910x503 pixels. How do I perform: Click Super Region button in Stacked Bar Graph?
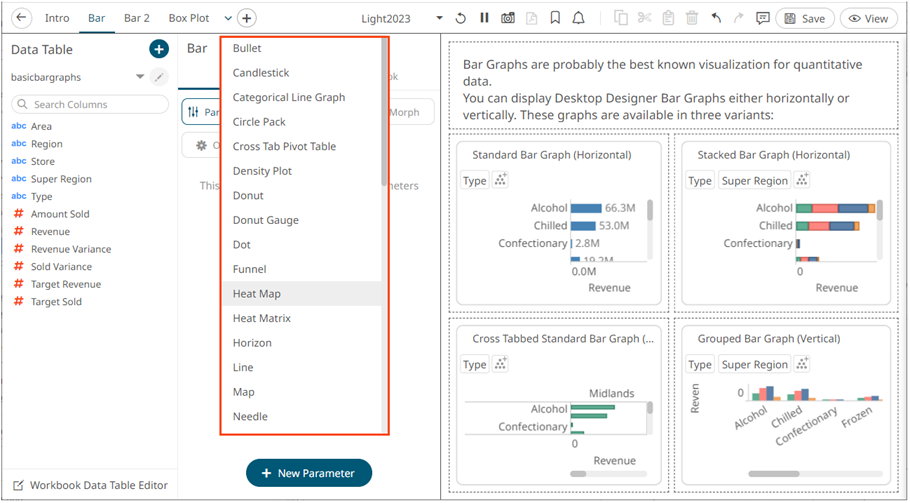click(x=754, y=180)
